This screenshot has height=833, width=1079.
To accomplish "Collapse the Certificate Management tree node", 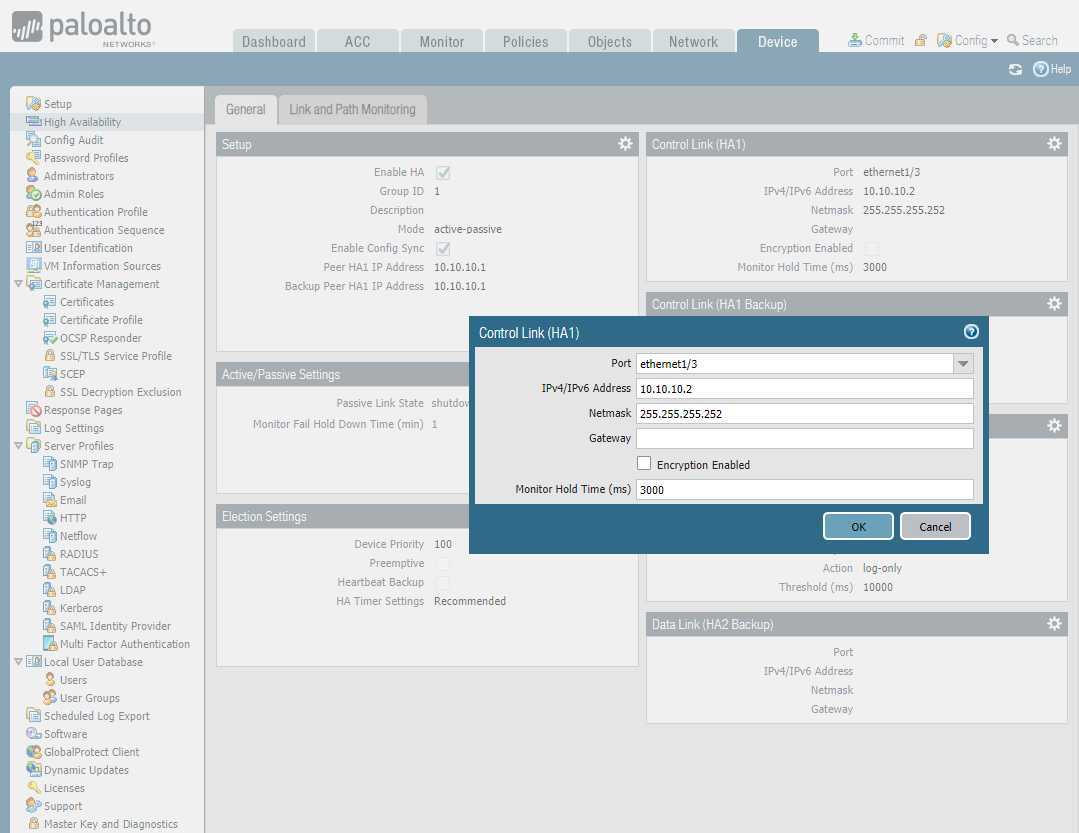I will click(19, 284).
